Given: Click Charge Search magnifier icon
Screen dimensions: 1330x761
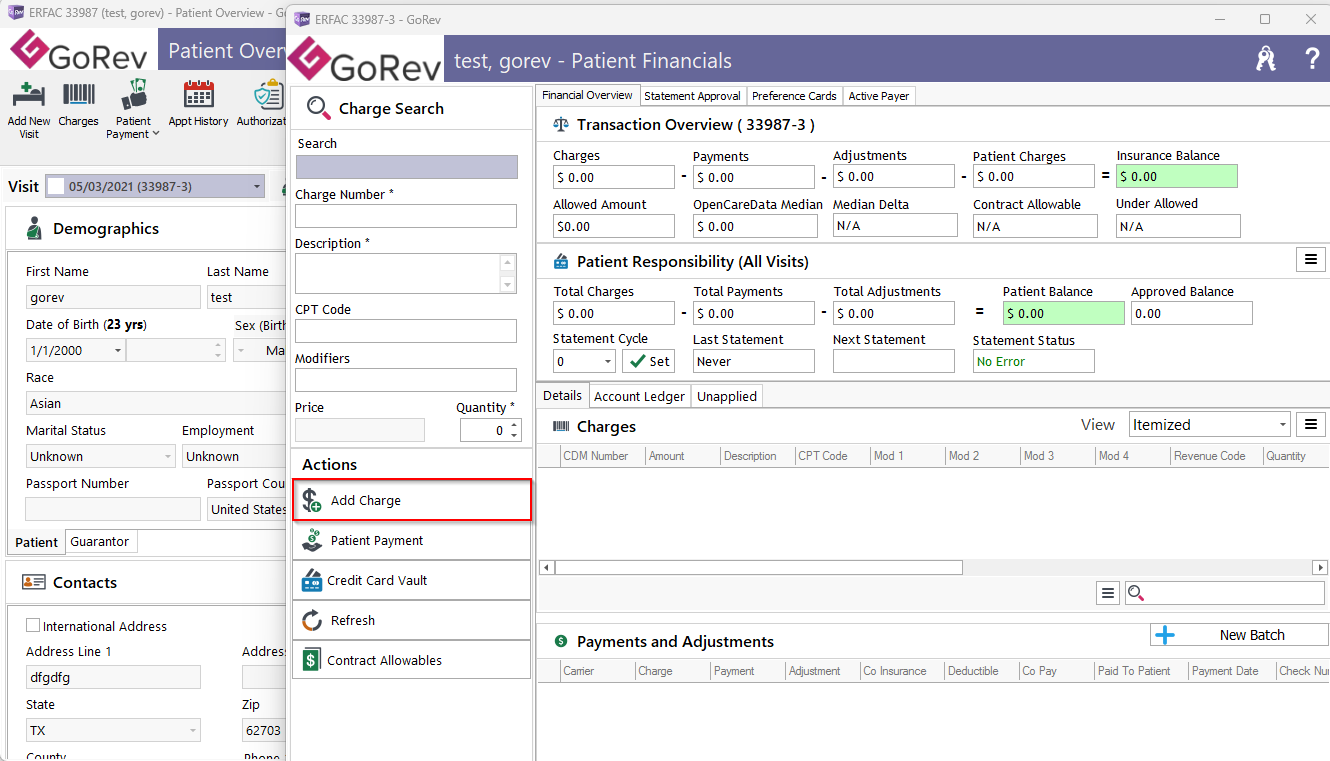Looking at the screenshot, I should tap(318, 108).
